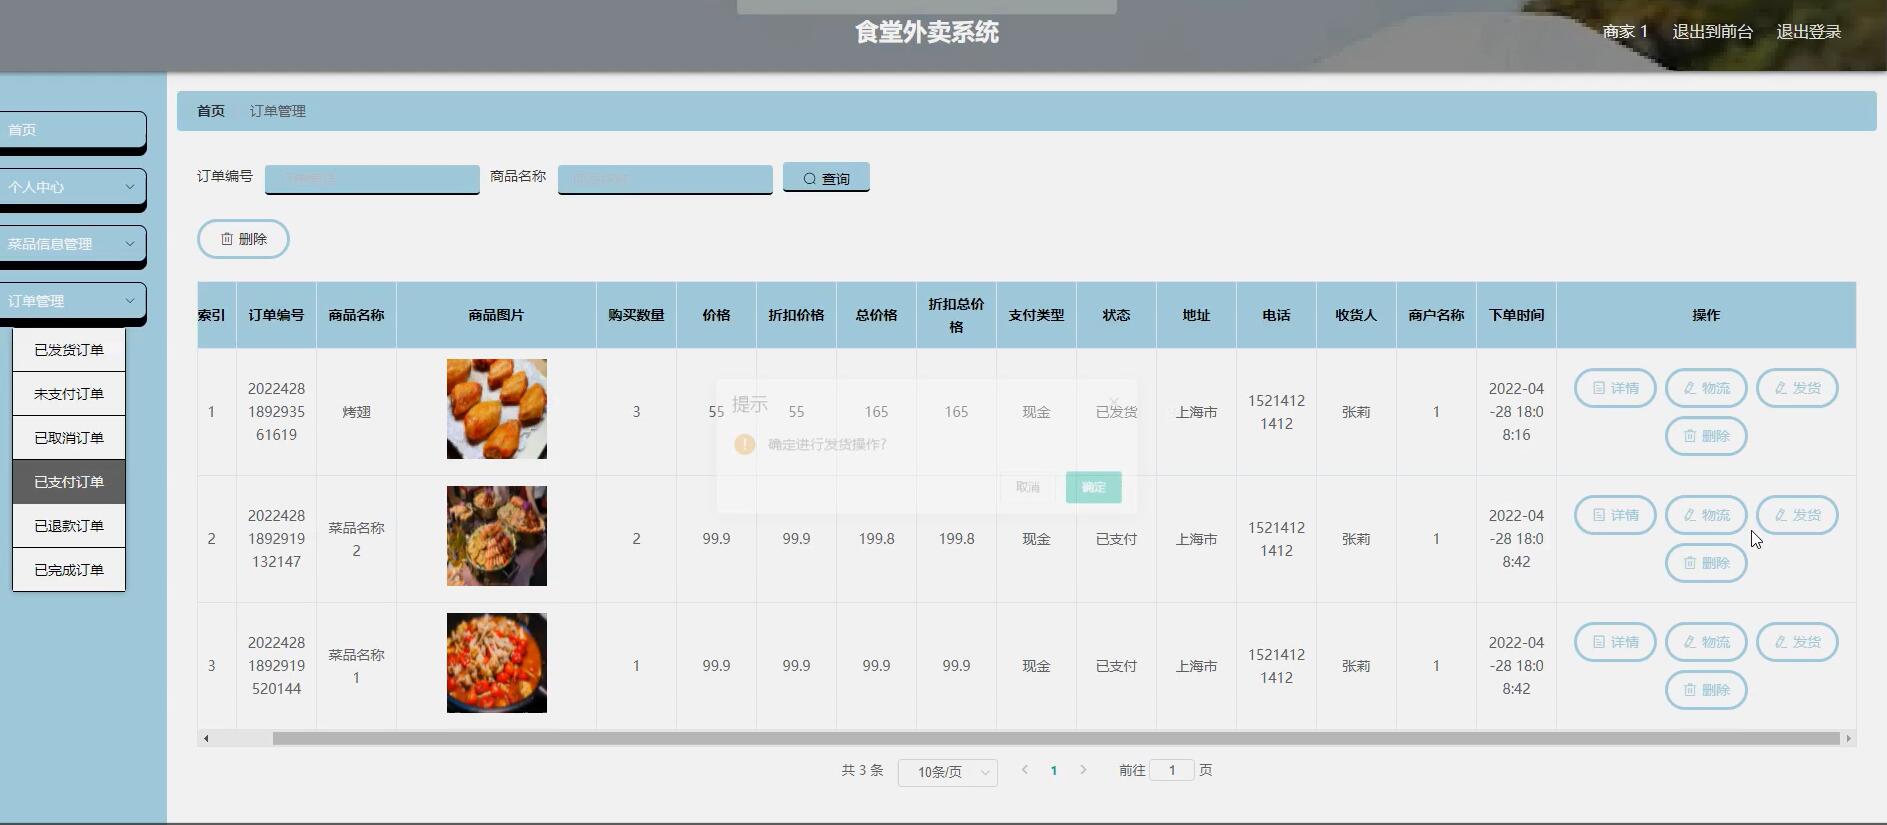The width and height of the screenshot is (1887, 825).
Task: Select page number 1 in pagination
Action: [x=1054, y=770]
